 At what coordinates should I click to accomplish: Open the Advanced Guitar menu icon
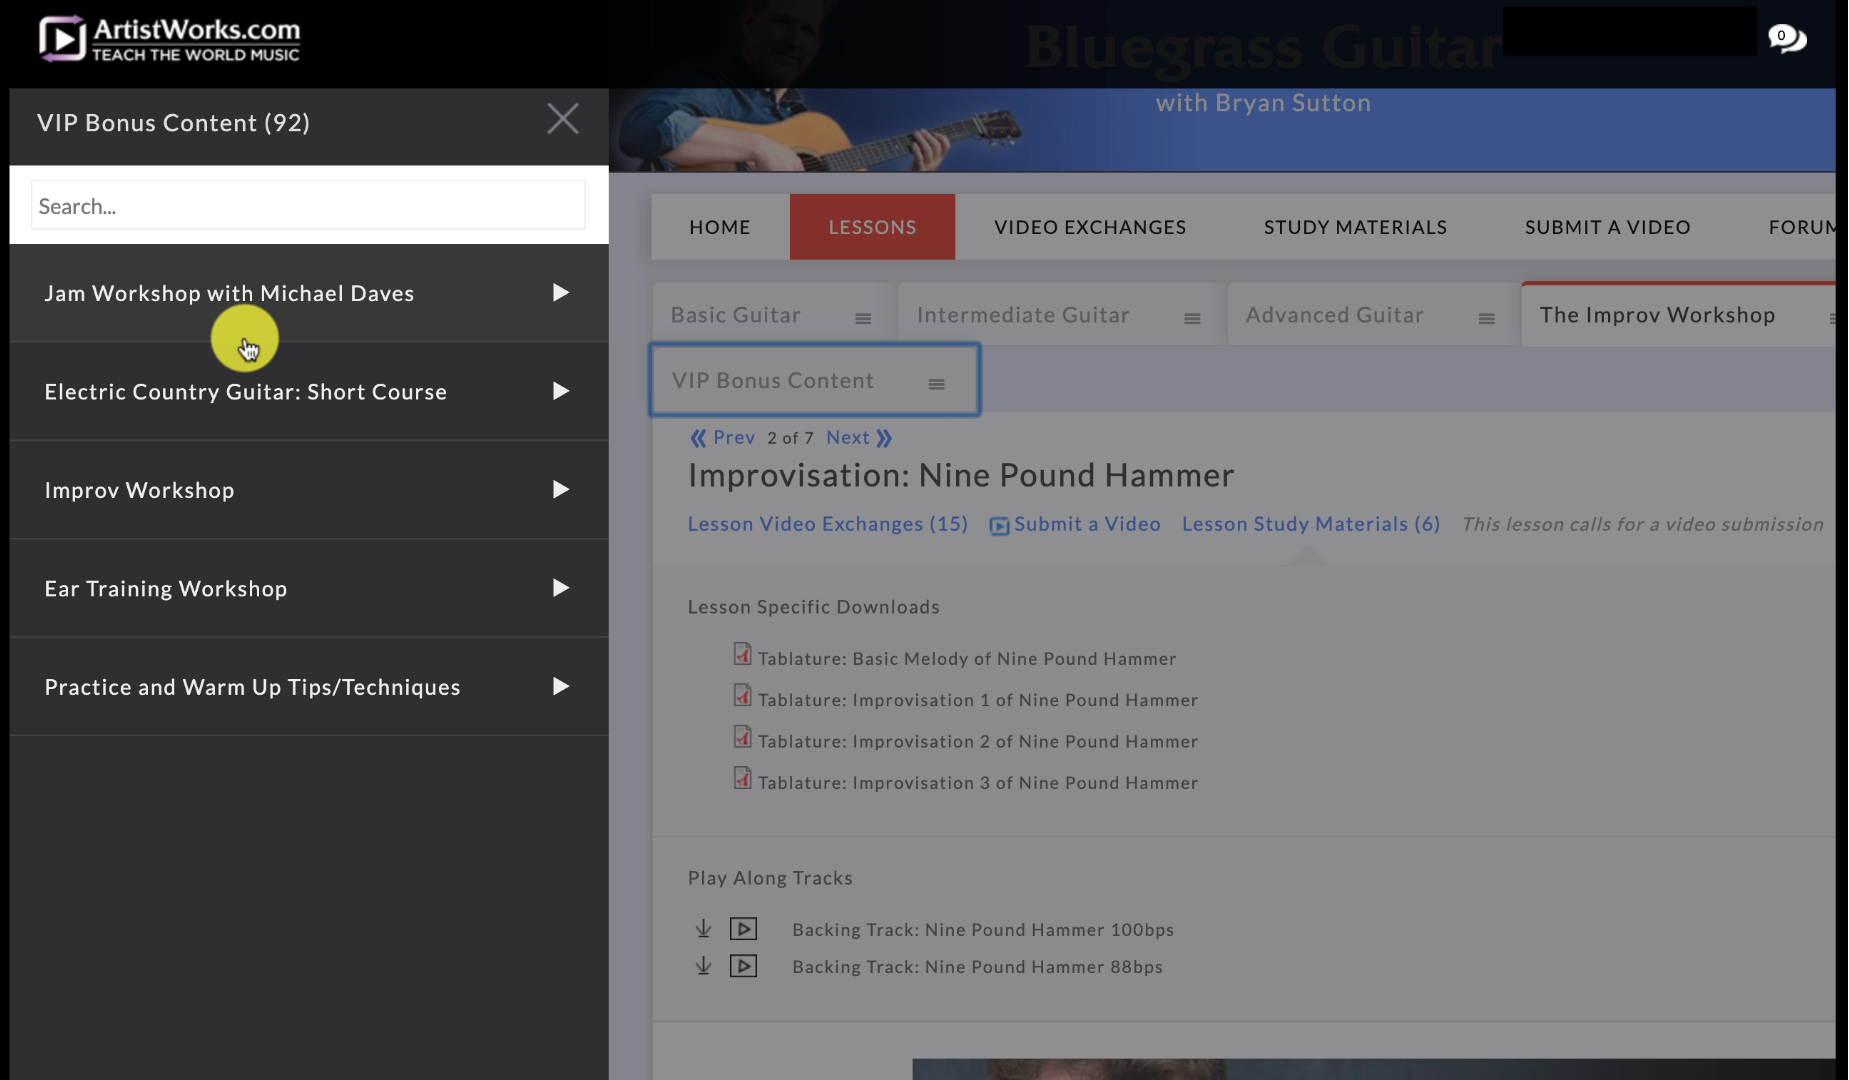coord(1486,318)
